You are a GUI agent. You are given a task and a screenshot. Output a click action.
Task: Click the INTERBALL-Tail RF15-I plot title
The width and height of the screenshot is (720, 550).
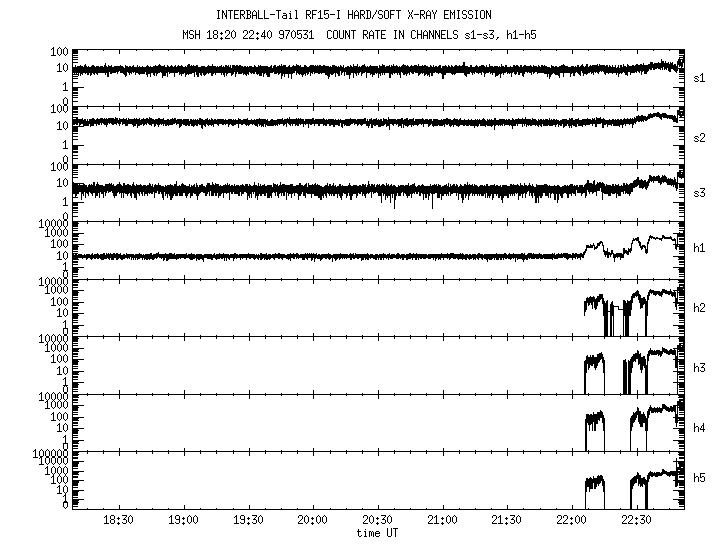point(353,16)
